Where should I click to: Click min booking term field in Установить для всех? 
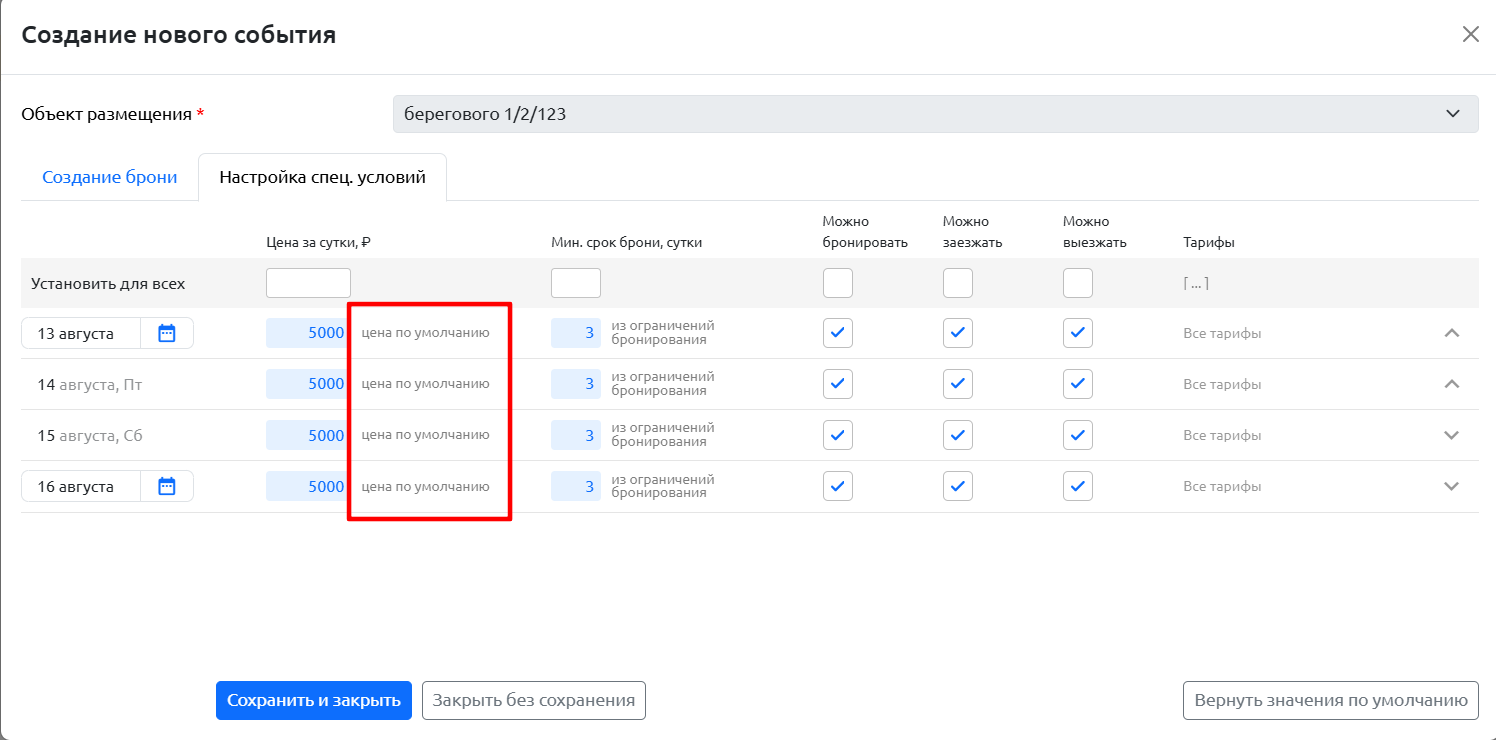576,283
